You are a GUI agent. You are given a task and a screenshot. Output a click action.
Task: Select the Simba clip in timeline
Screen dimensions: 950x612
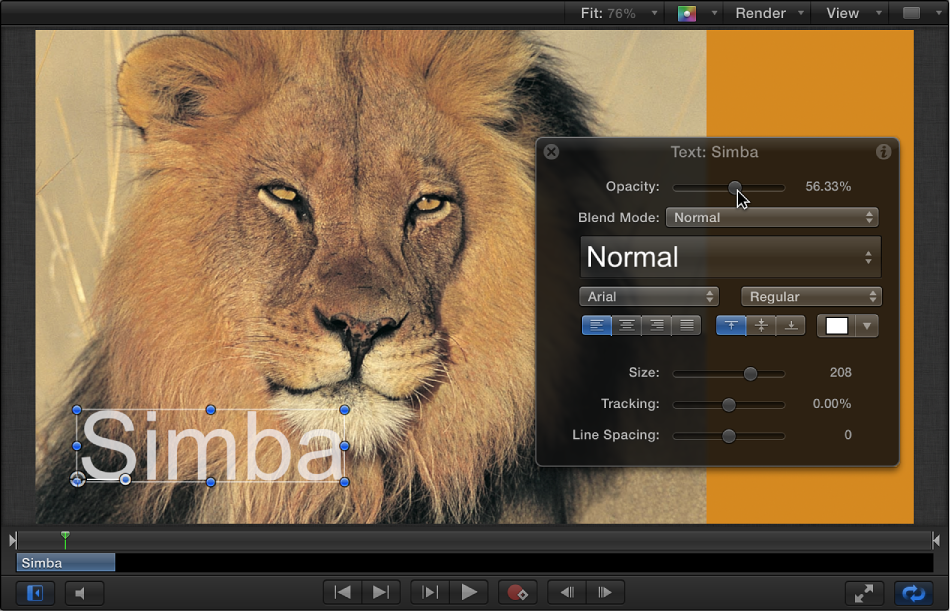pos(66,563)
